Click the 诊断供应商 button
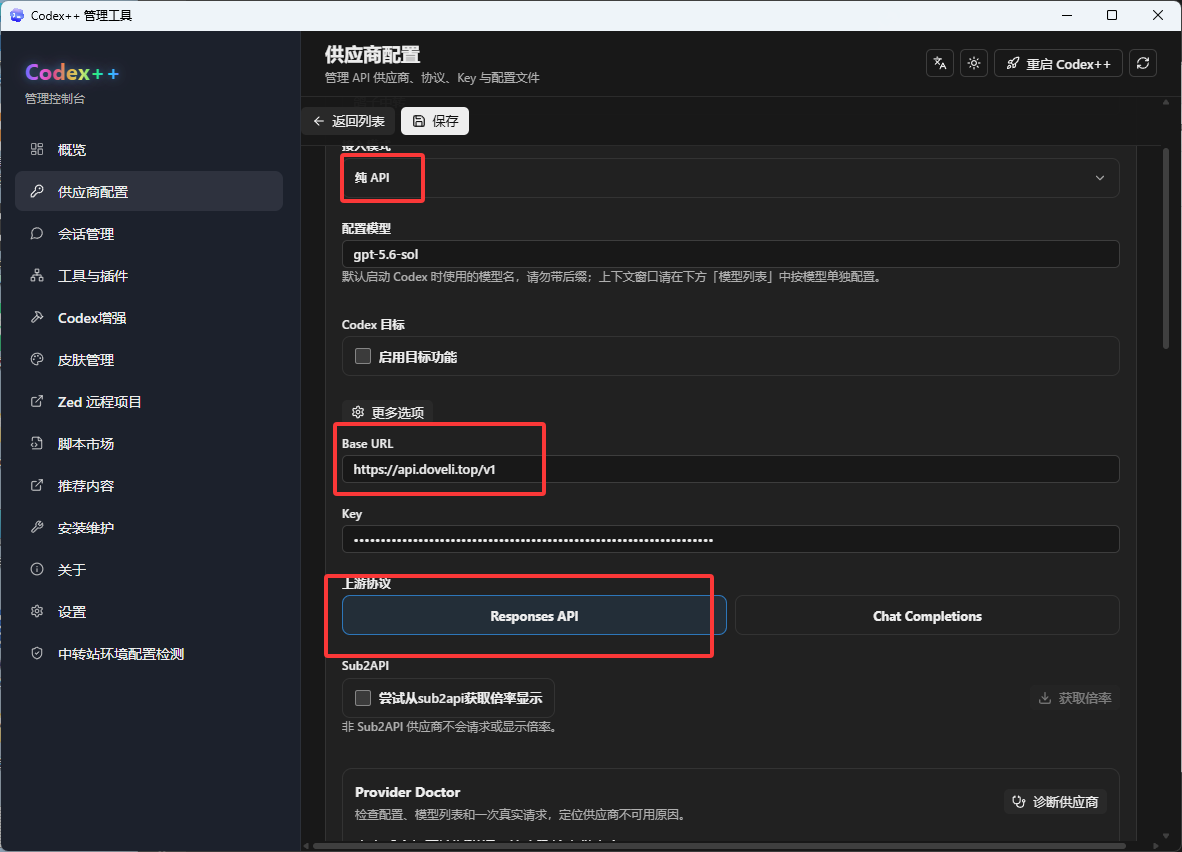 click(1055, 801)
